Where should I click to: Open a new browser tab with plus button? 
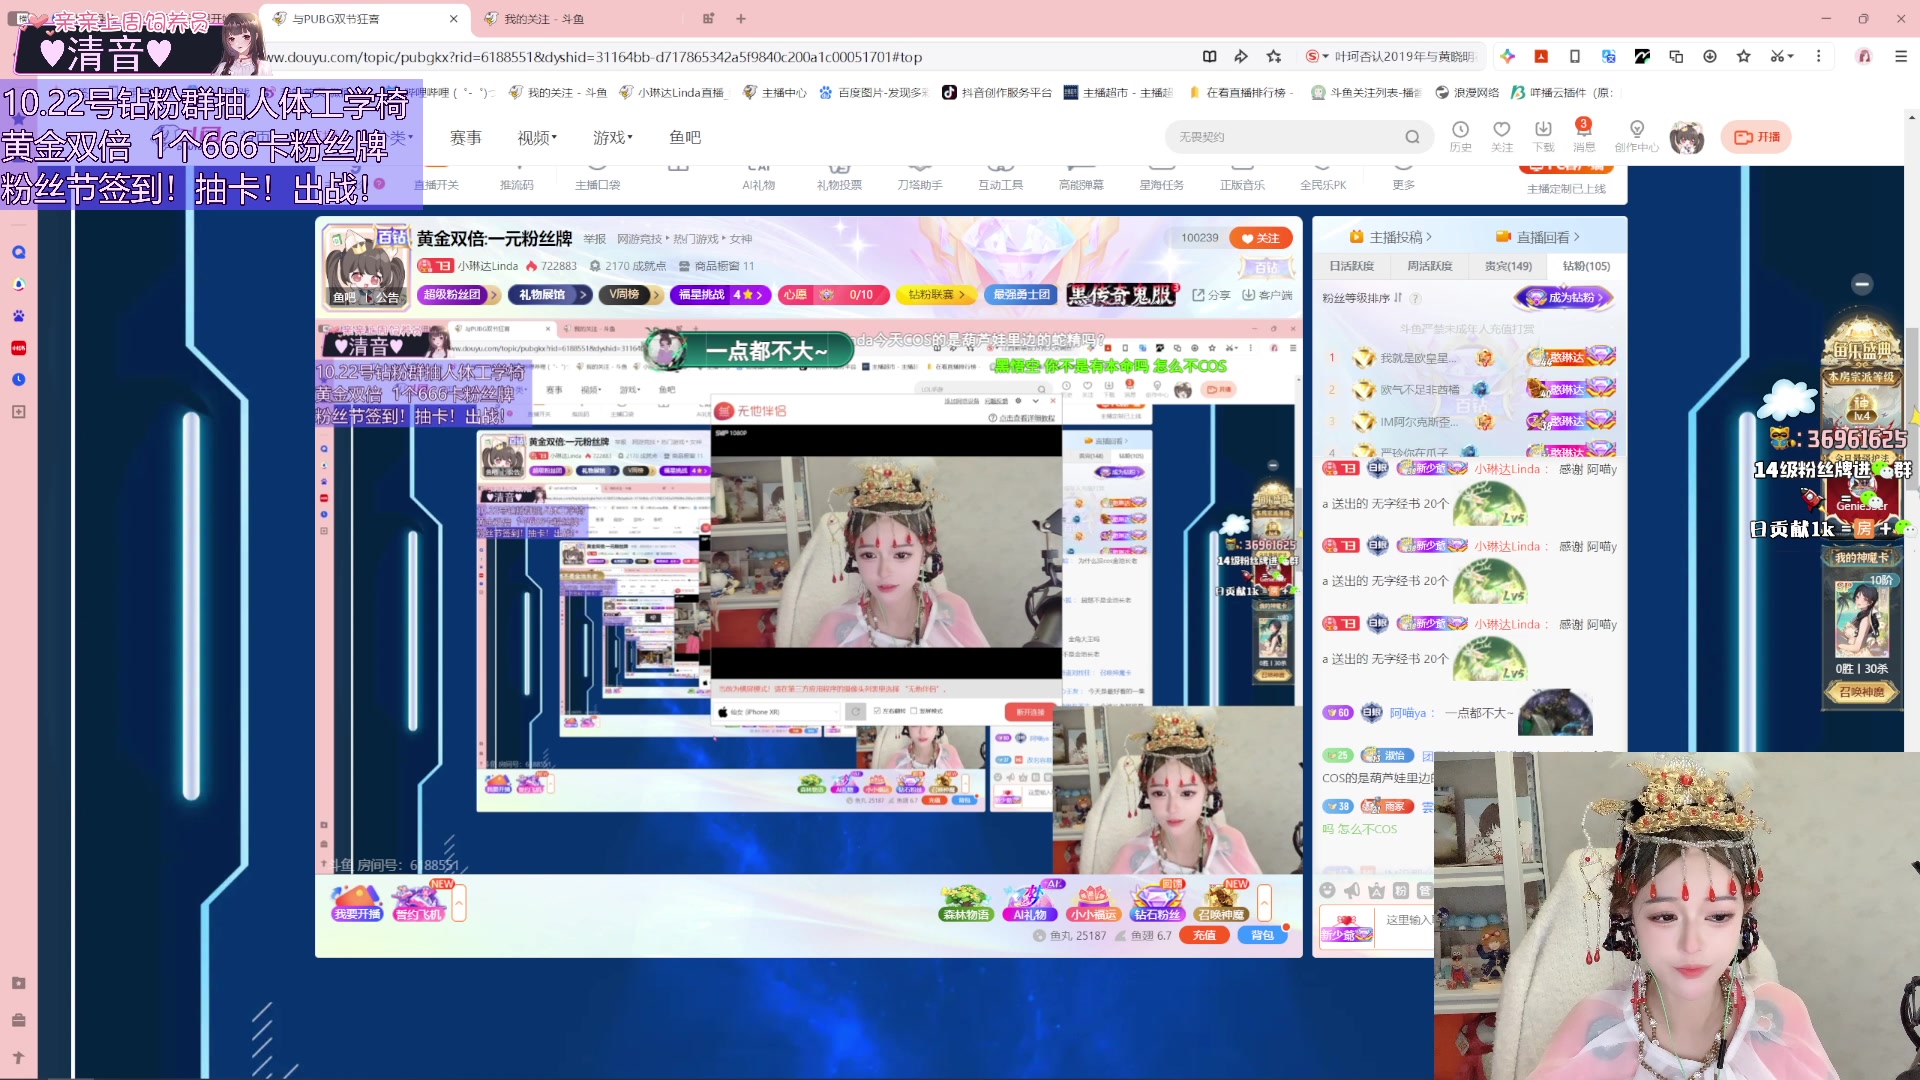click(x=741, y=19)
